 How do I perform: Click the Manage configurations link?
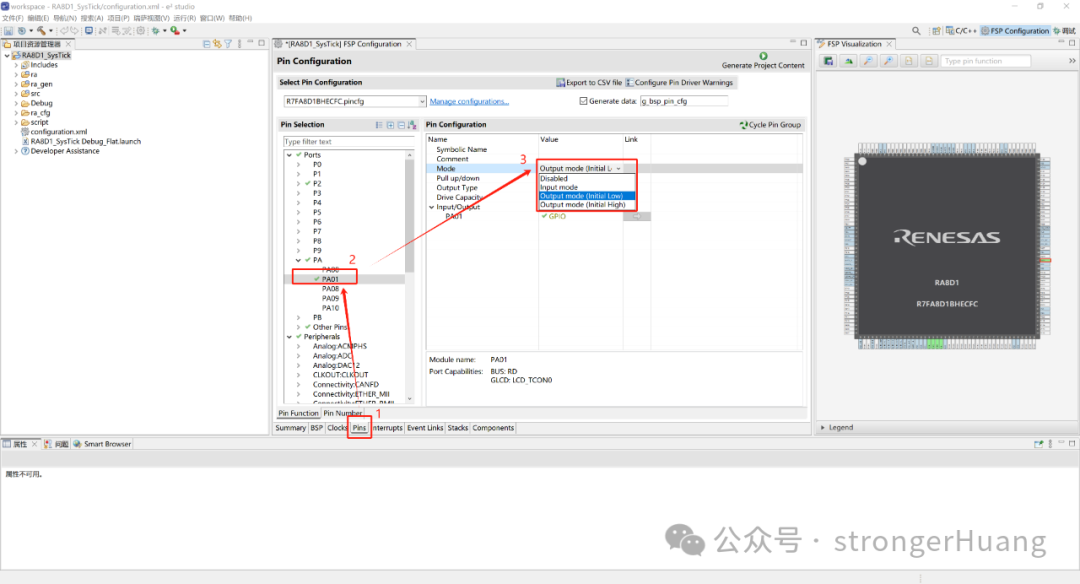[469, 101]
